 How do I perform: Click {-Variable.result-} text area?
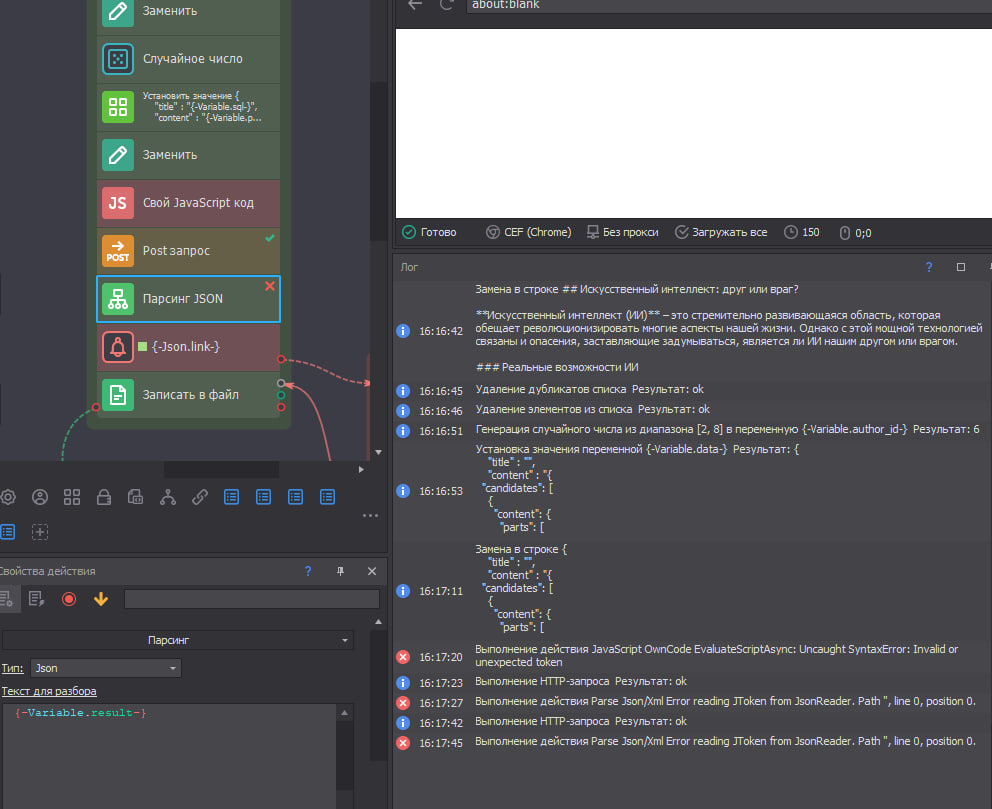coord(170,756)
